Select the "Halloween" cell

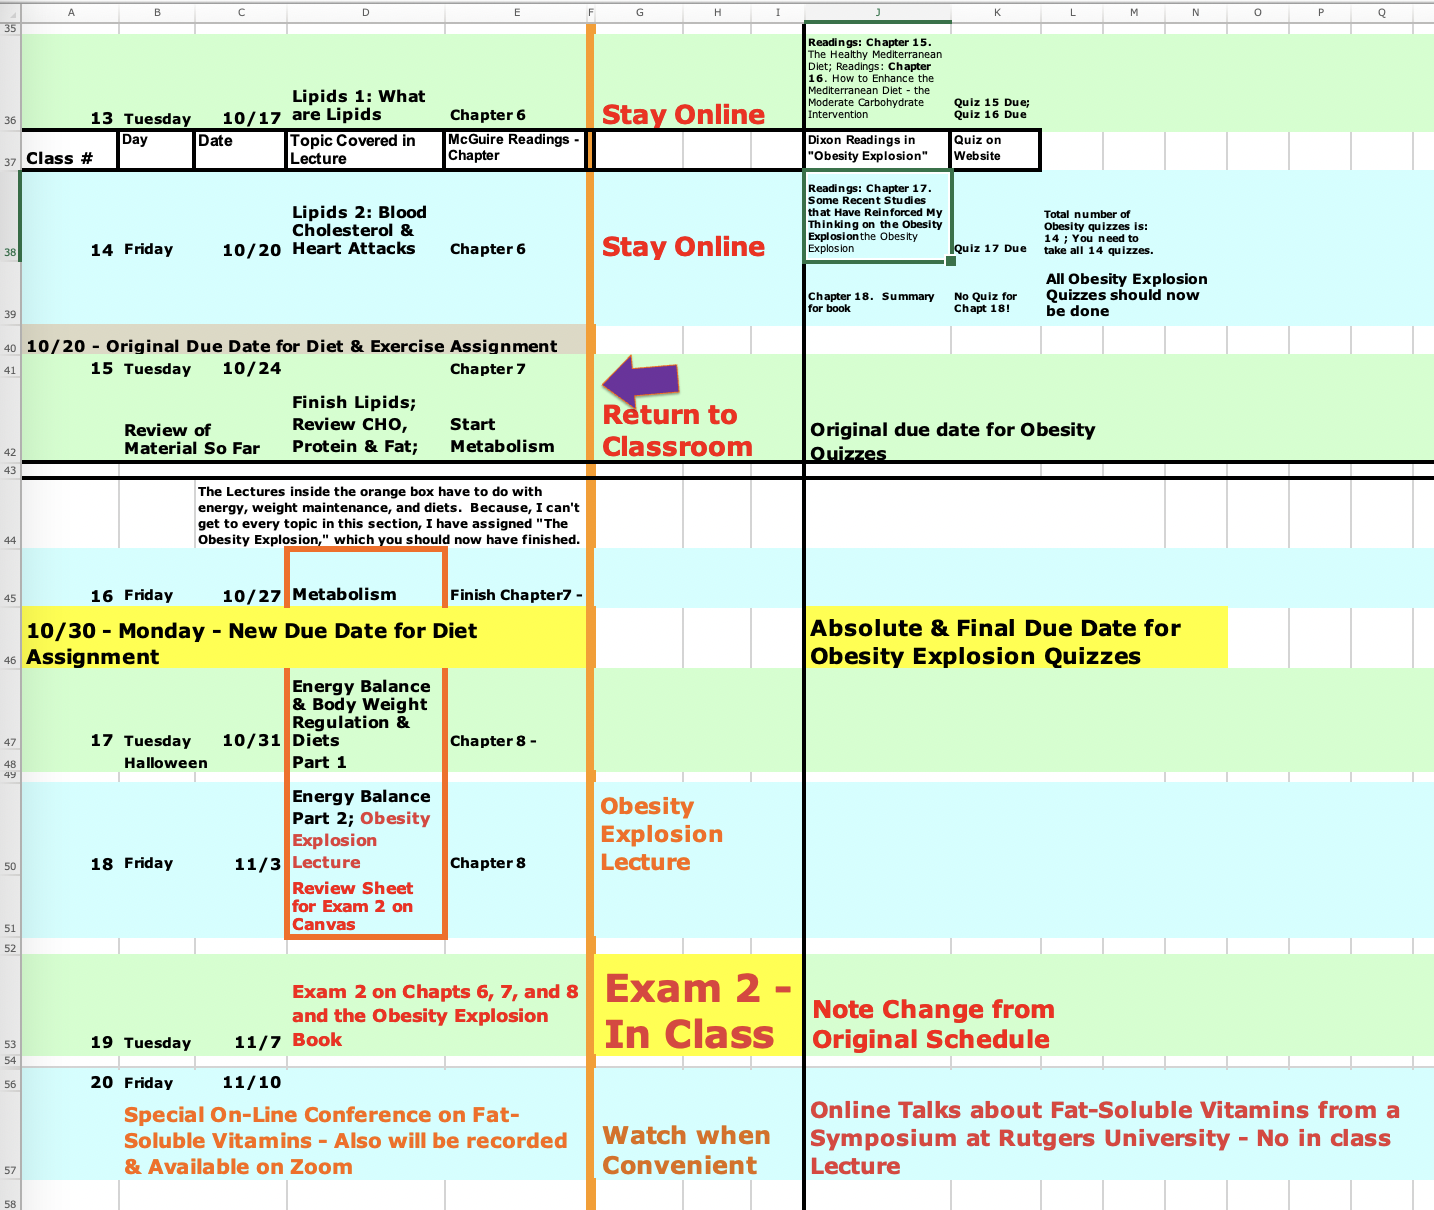(x=166, y=763)
